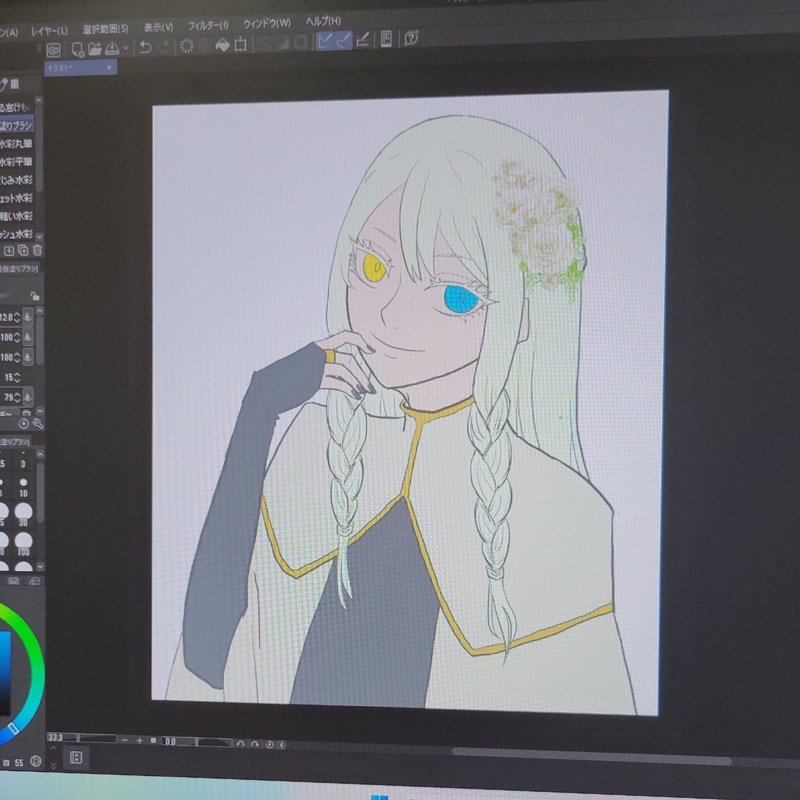Viewport: 800px width, 800px height.
Task: Click sub tool list scroll-down arrow
Action: (39, 237)
